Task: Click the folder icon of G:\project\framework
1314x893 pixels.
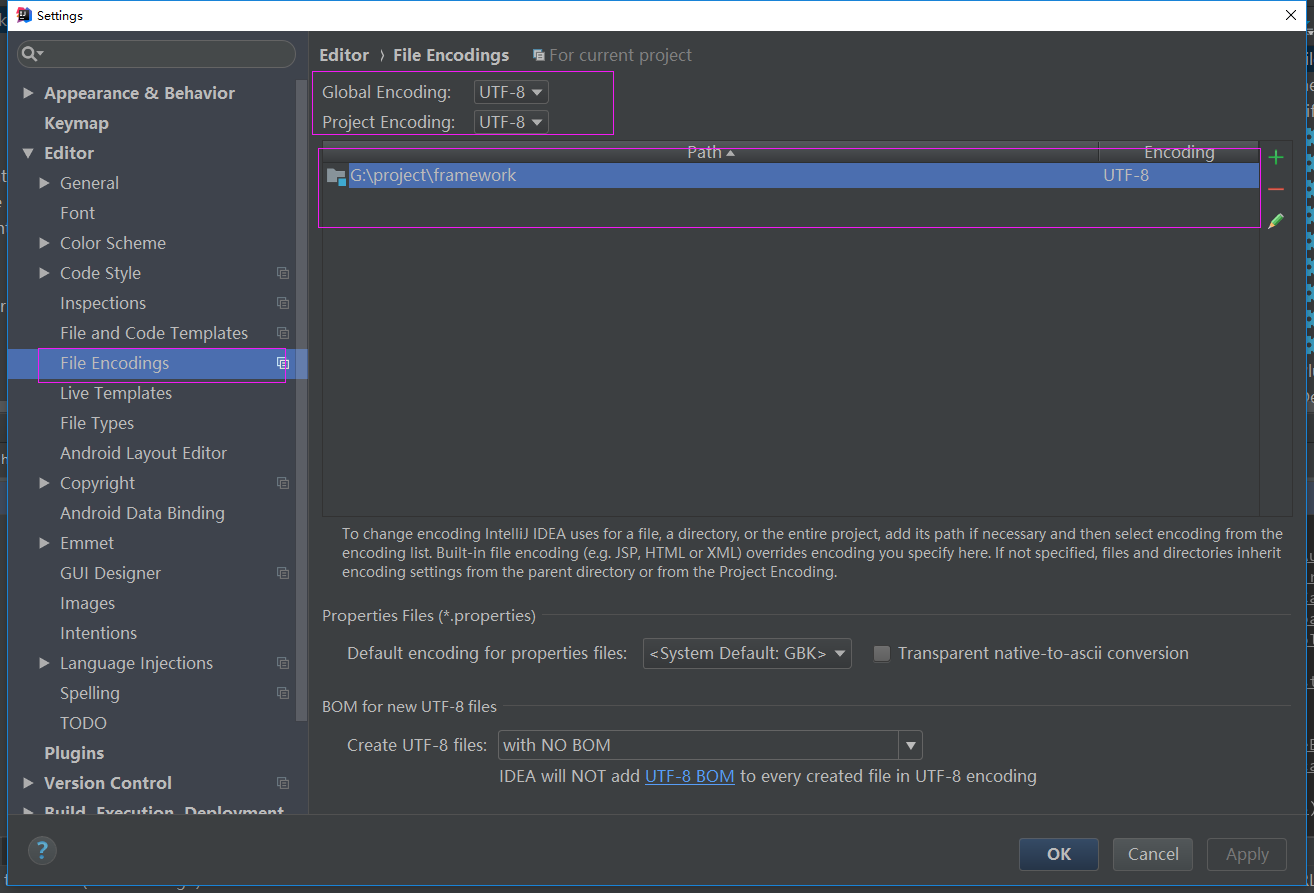Action: tap(336, 176)
